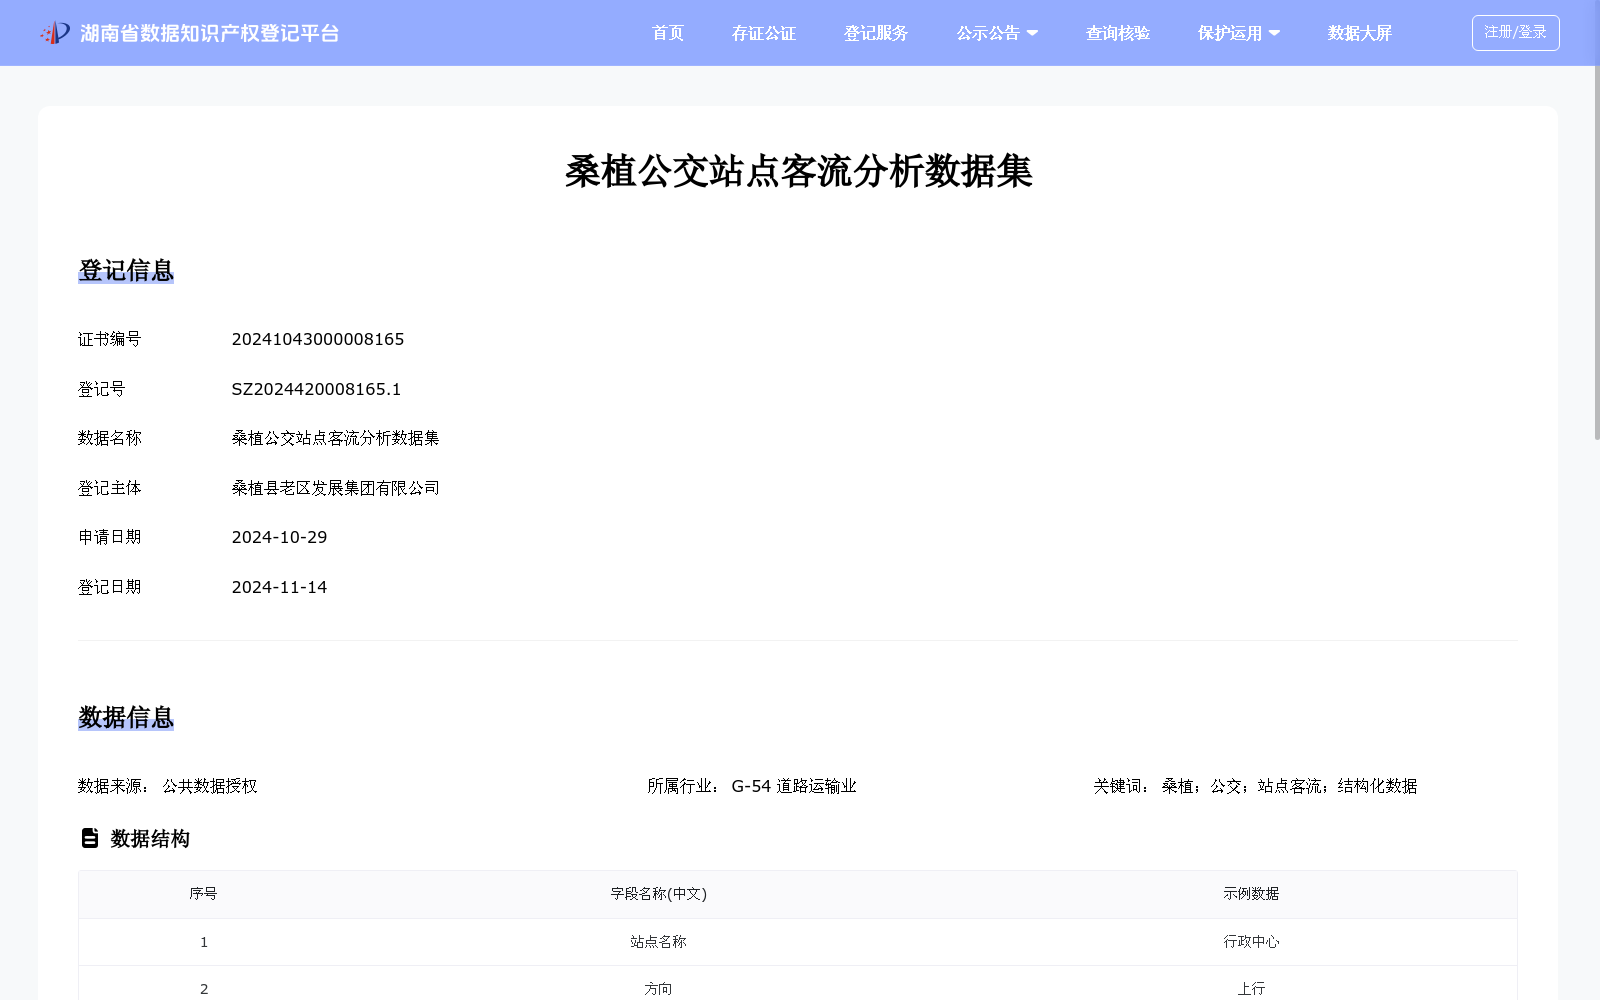Screen dimensions: 1600x1000
Task: Click data name value under 数据名称
Action: point(336,438)
